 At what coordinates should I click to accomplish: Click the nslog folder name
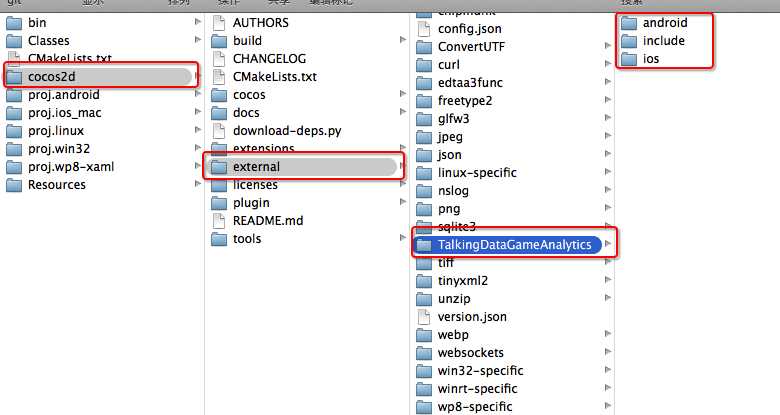pyautogui.click(x=453, y=191)
